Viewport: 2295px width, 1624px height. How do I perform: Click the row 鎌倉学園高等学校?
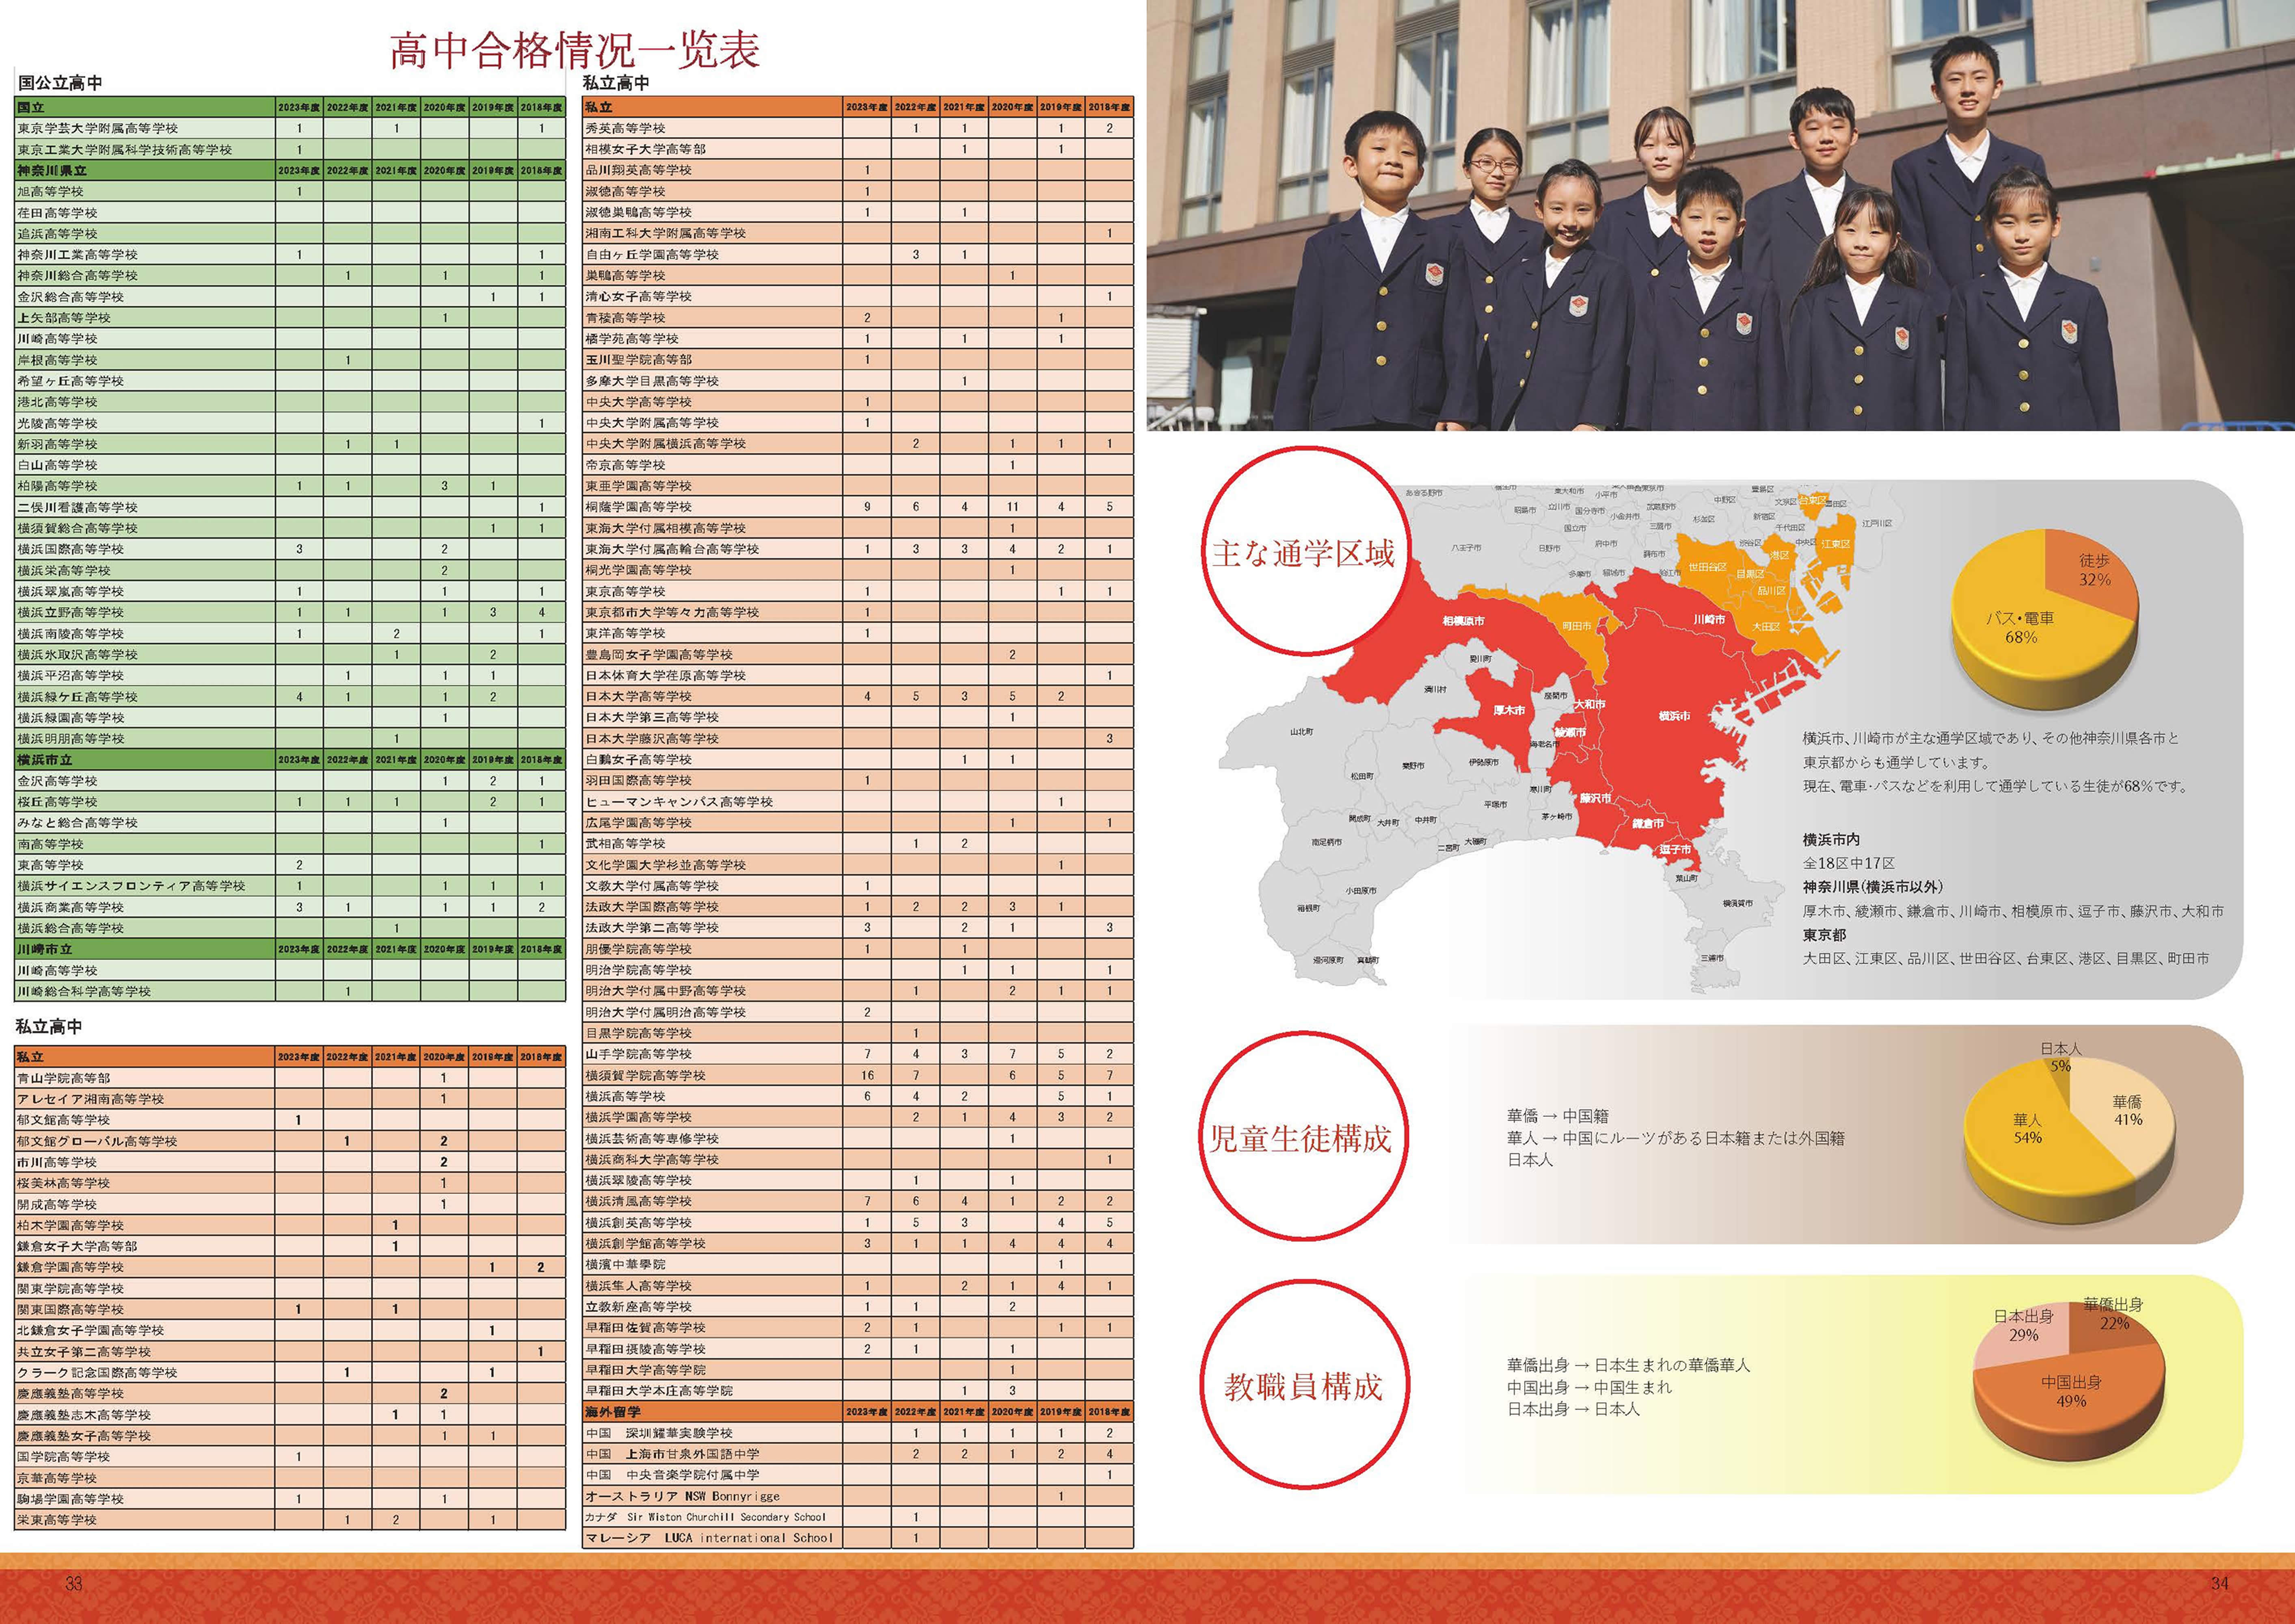pos(290,1267)
